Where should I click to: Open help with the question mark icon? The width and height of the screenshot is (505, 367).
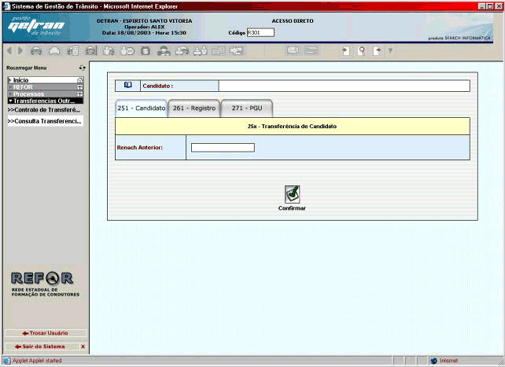(390, 51)
